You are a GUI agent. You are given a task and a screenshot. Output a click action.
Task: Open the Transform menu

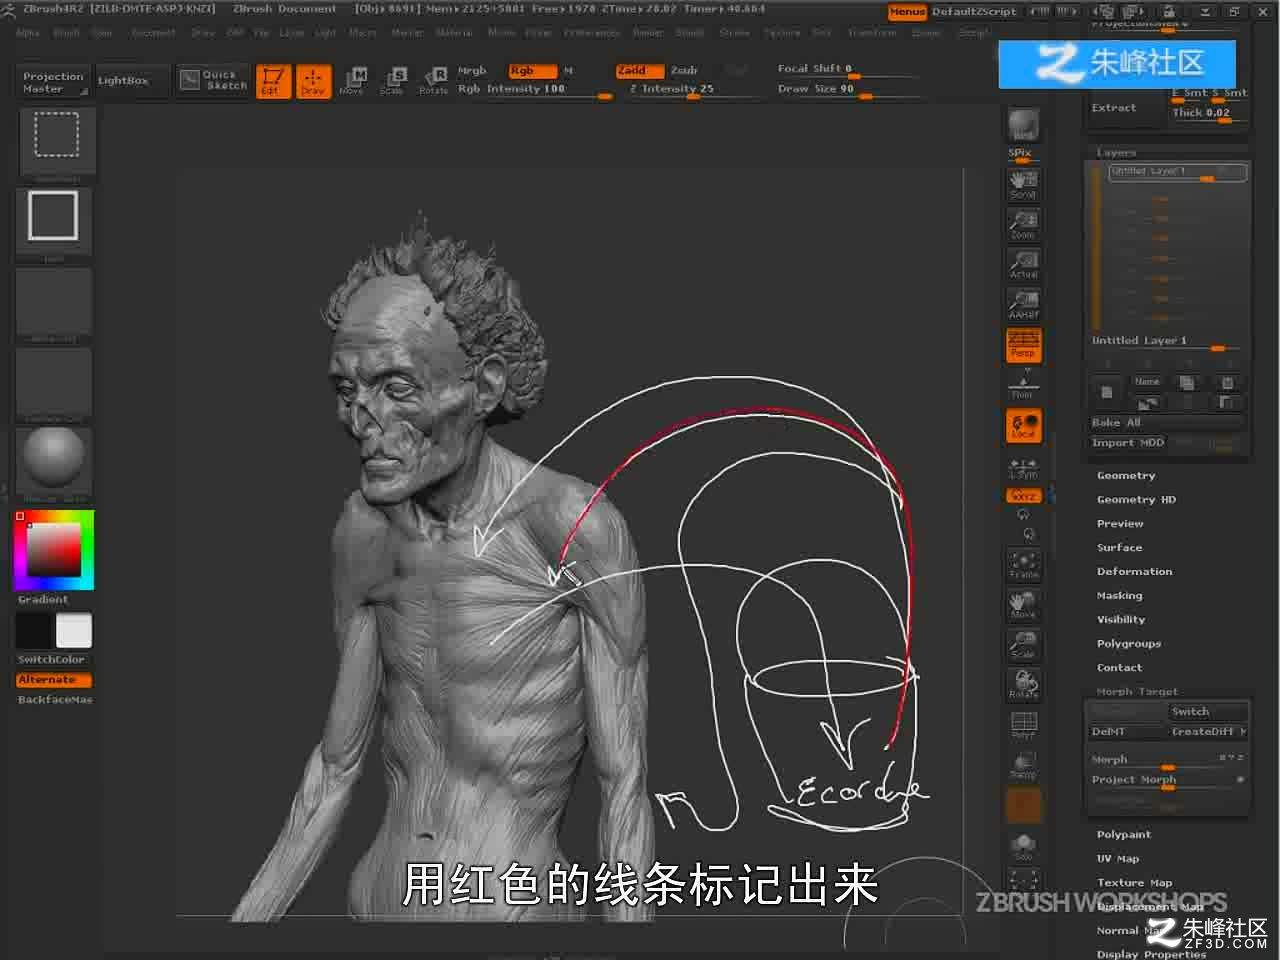point(872,33)
